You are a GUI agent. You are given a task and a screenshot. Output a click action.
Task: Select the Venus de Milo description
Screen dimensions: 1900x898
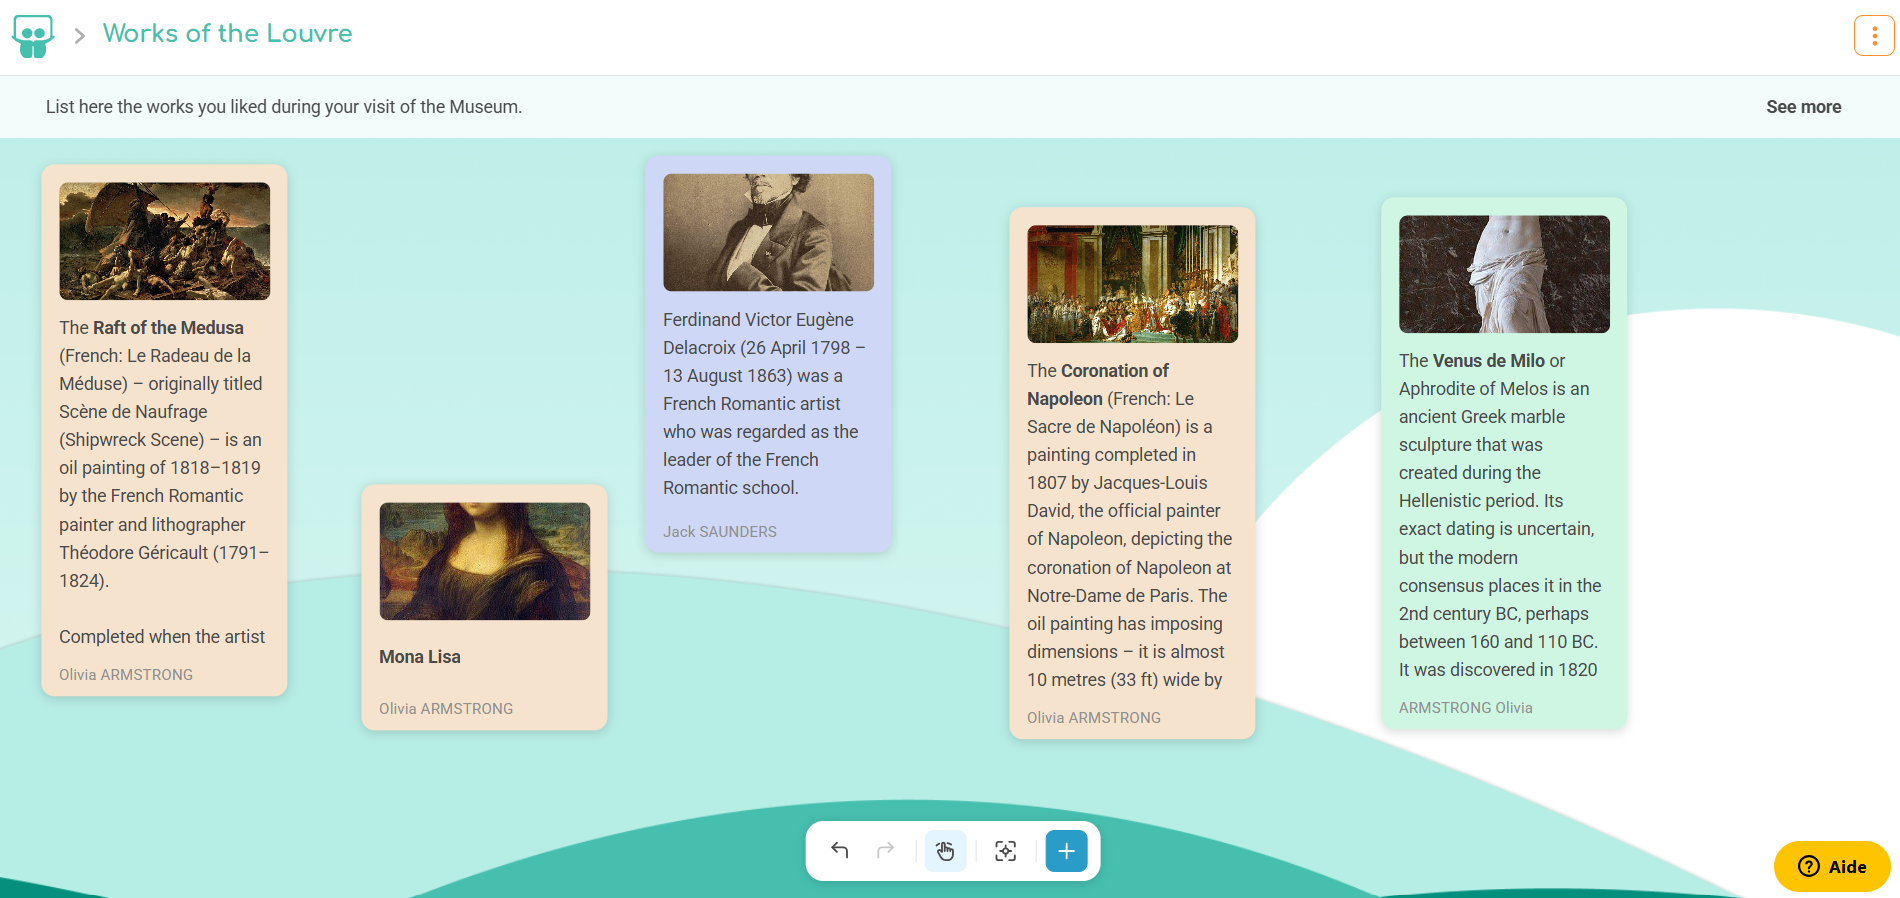[x=1500, y=515]
